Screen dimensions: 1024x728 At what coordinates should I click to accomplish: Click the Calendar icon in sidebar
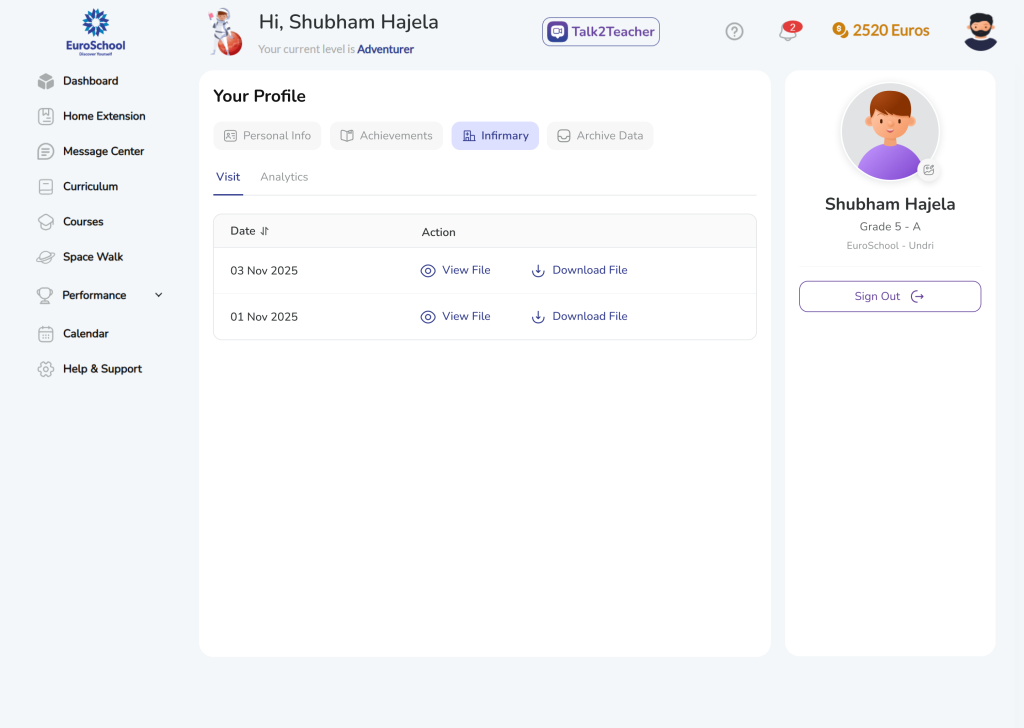pos(45,334)
